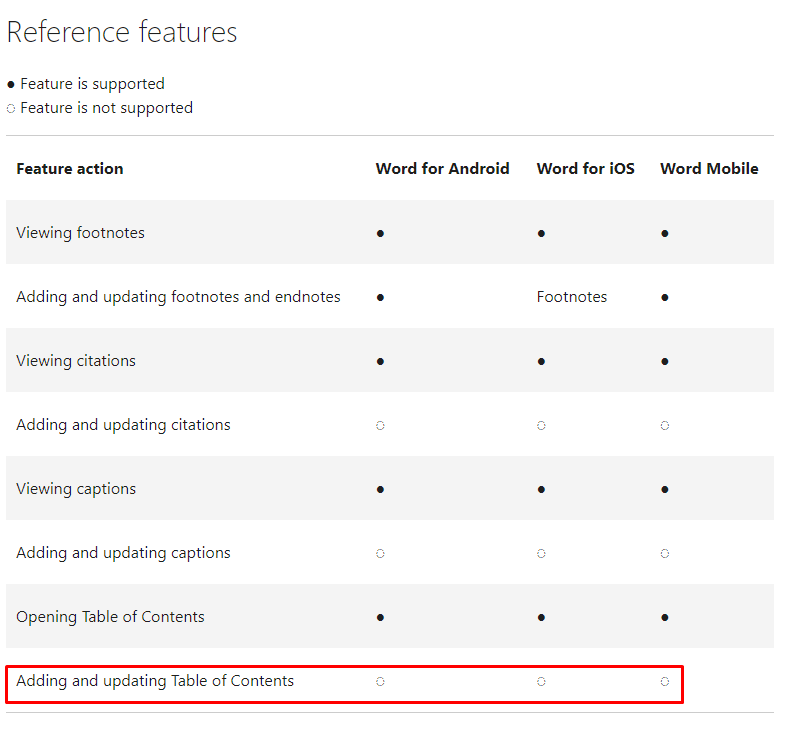Click Adding captions hollow circle under Word Mobile
Viewport: 786px width, 732px height.
pos(665,554)
